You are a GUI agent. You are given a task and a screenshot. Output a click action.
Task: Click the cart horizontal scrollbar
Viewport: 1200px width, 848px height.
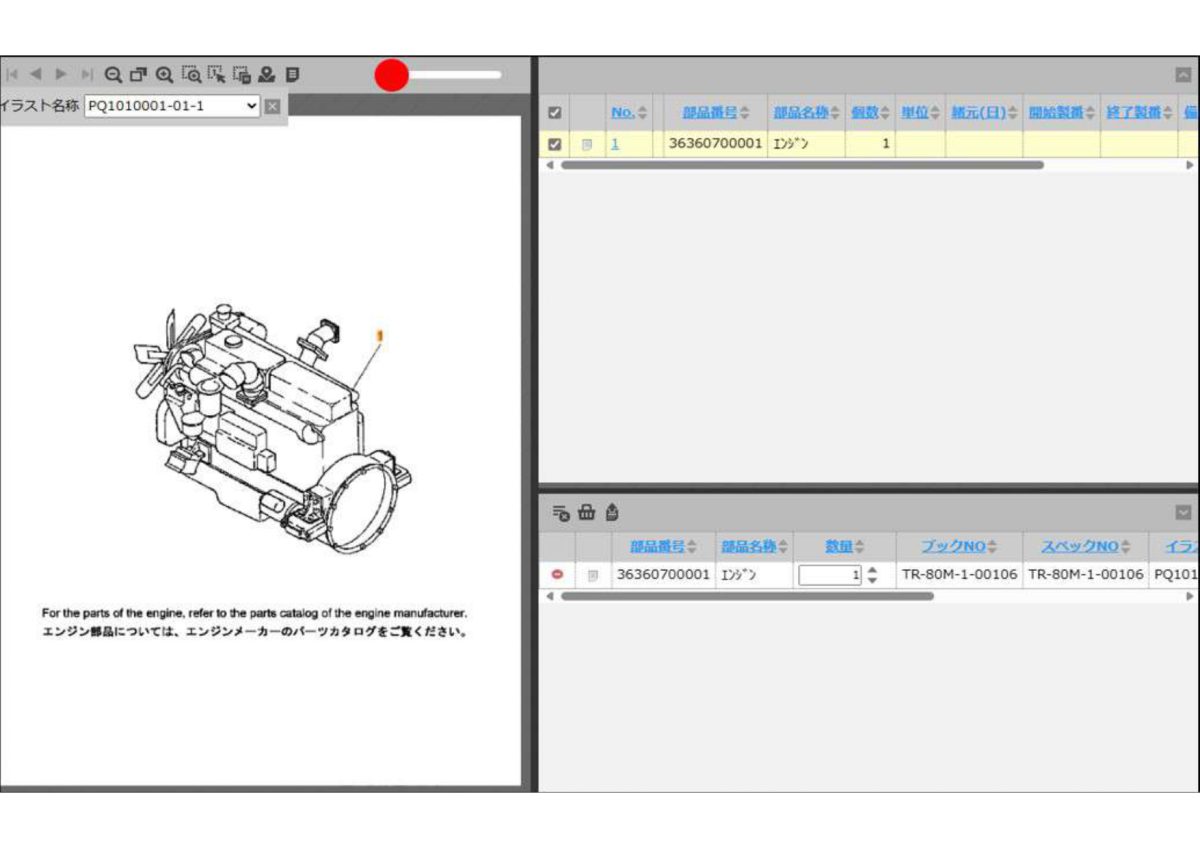pyautogui.click(x=747, y=596)
